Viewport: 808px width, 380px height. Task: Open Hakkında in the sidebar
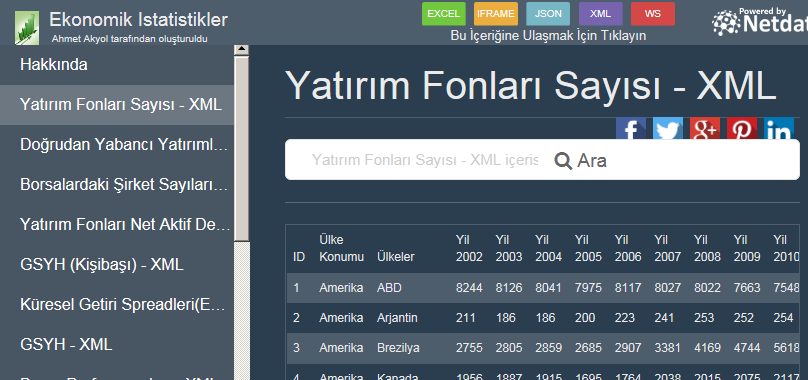[117, 65]
